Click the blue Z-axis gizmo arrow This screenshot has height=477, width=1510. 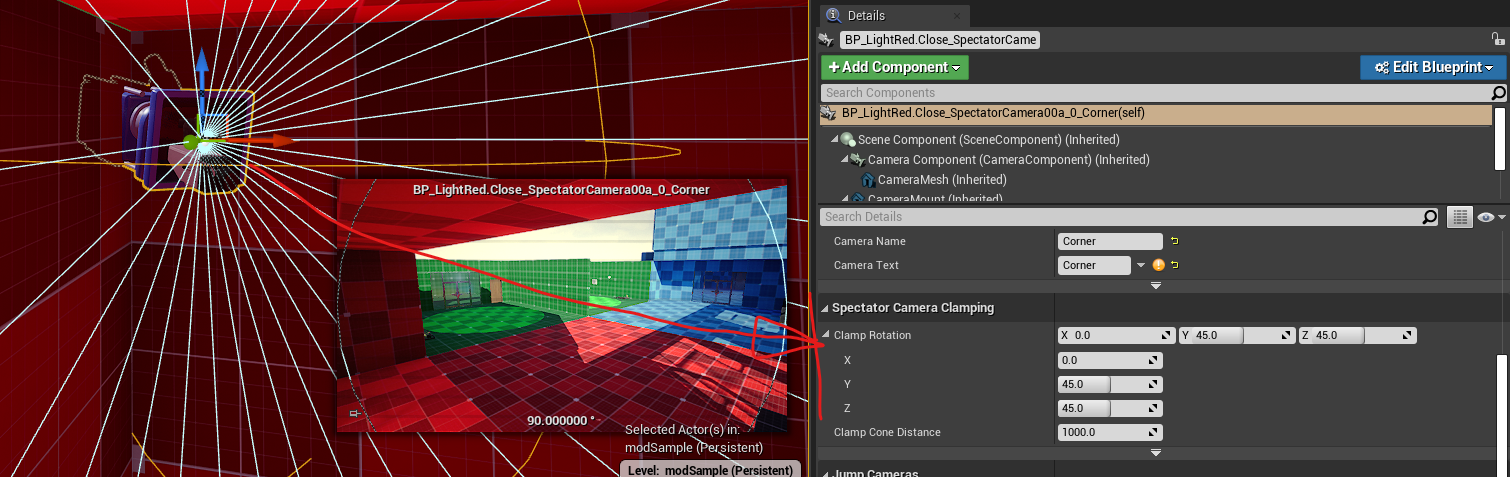pos(201,67)
